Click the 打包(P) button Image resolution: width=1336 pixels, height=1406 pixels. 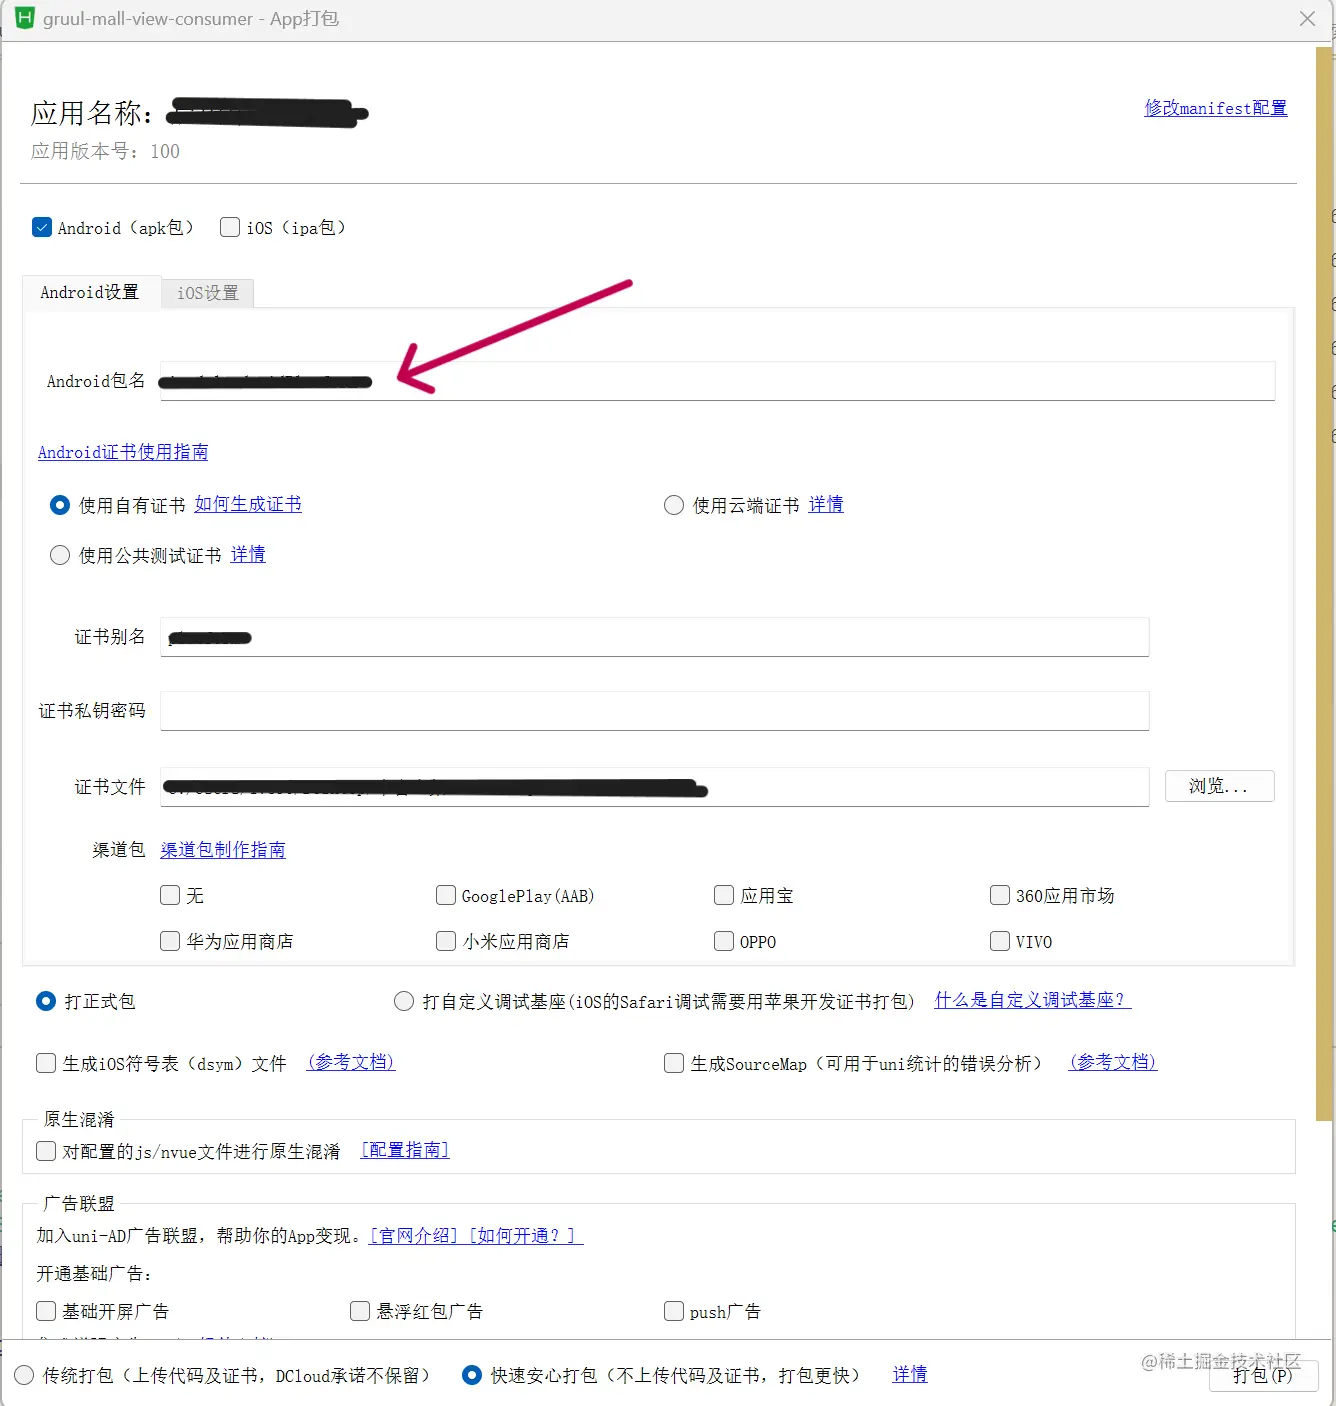1263,1375
